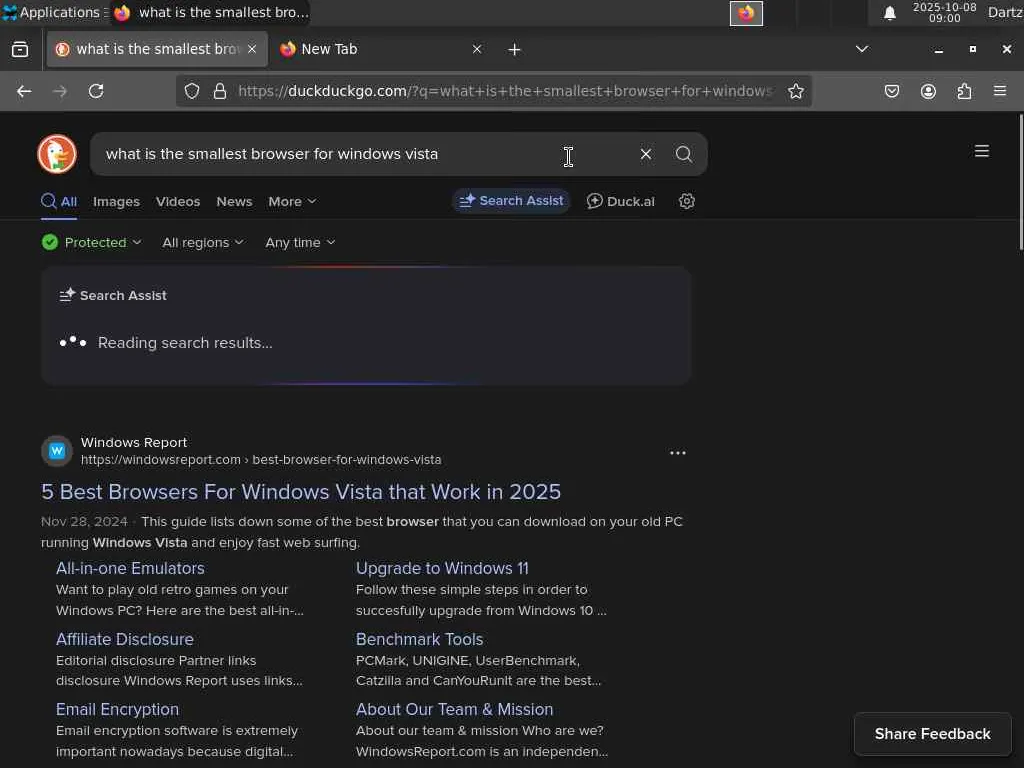Image resolution: width=1024 pixels, height=768 pixels.
Task: Click the DuckDuckGo logo
Action: 57,154
